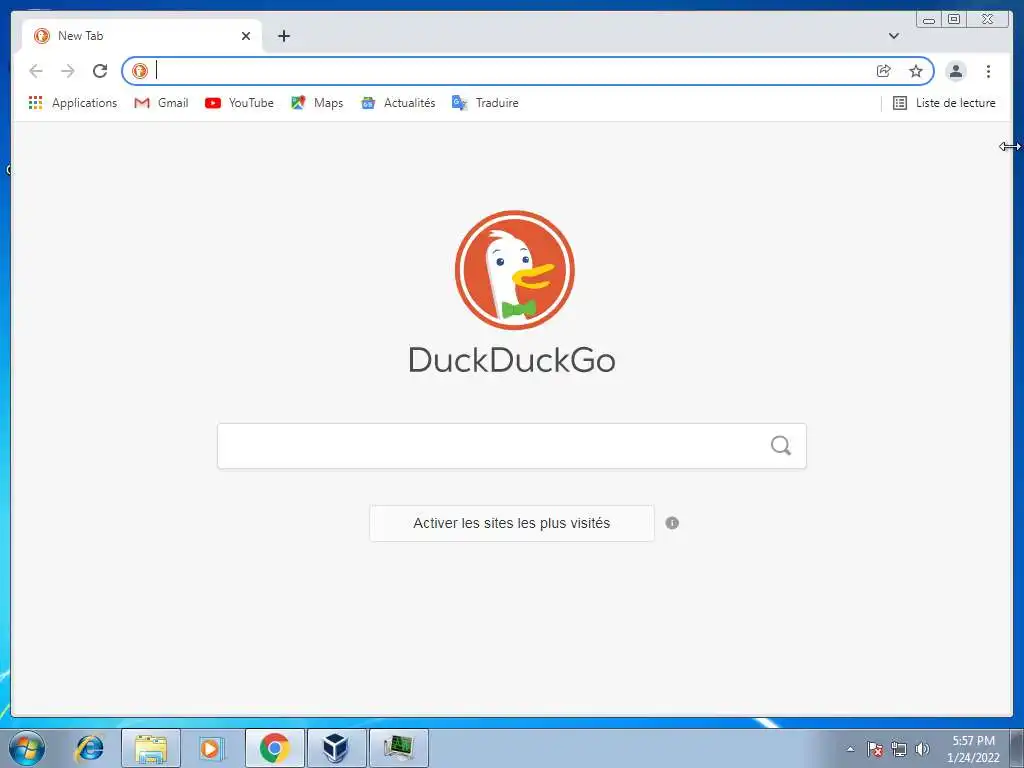Open the Gmail bookmark
The height and width of the screenshot is (768, 1024).
click(161, 103)
